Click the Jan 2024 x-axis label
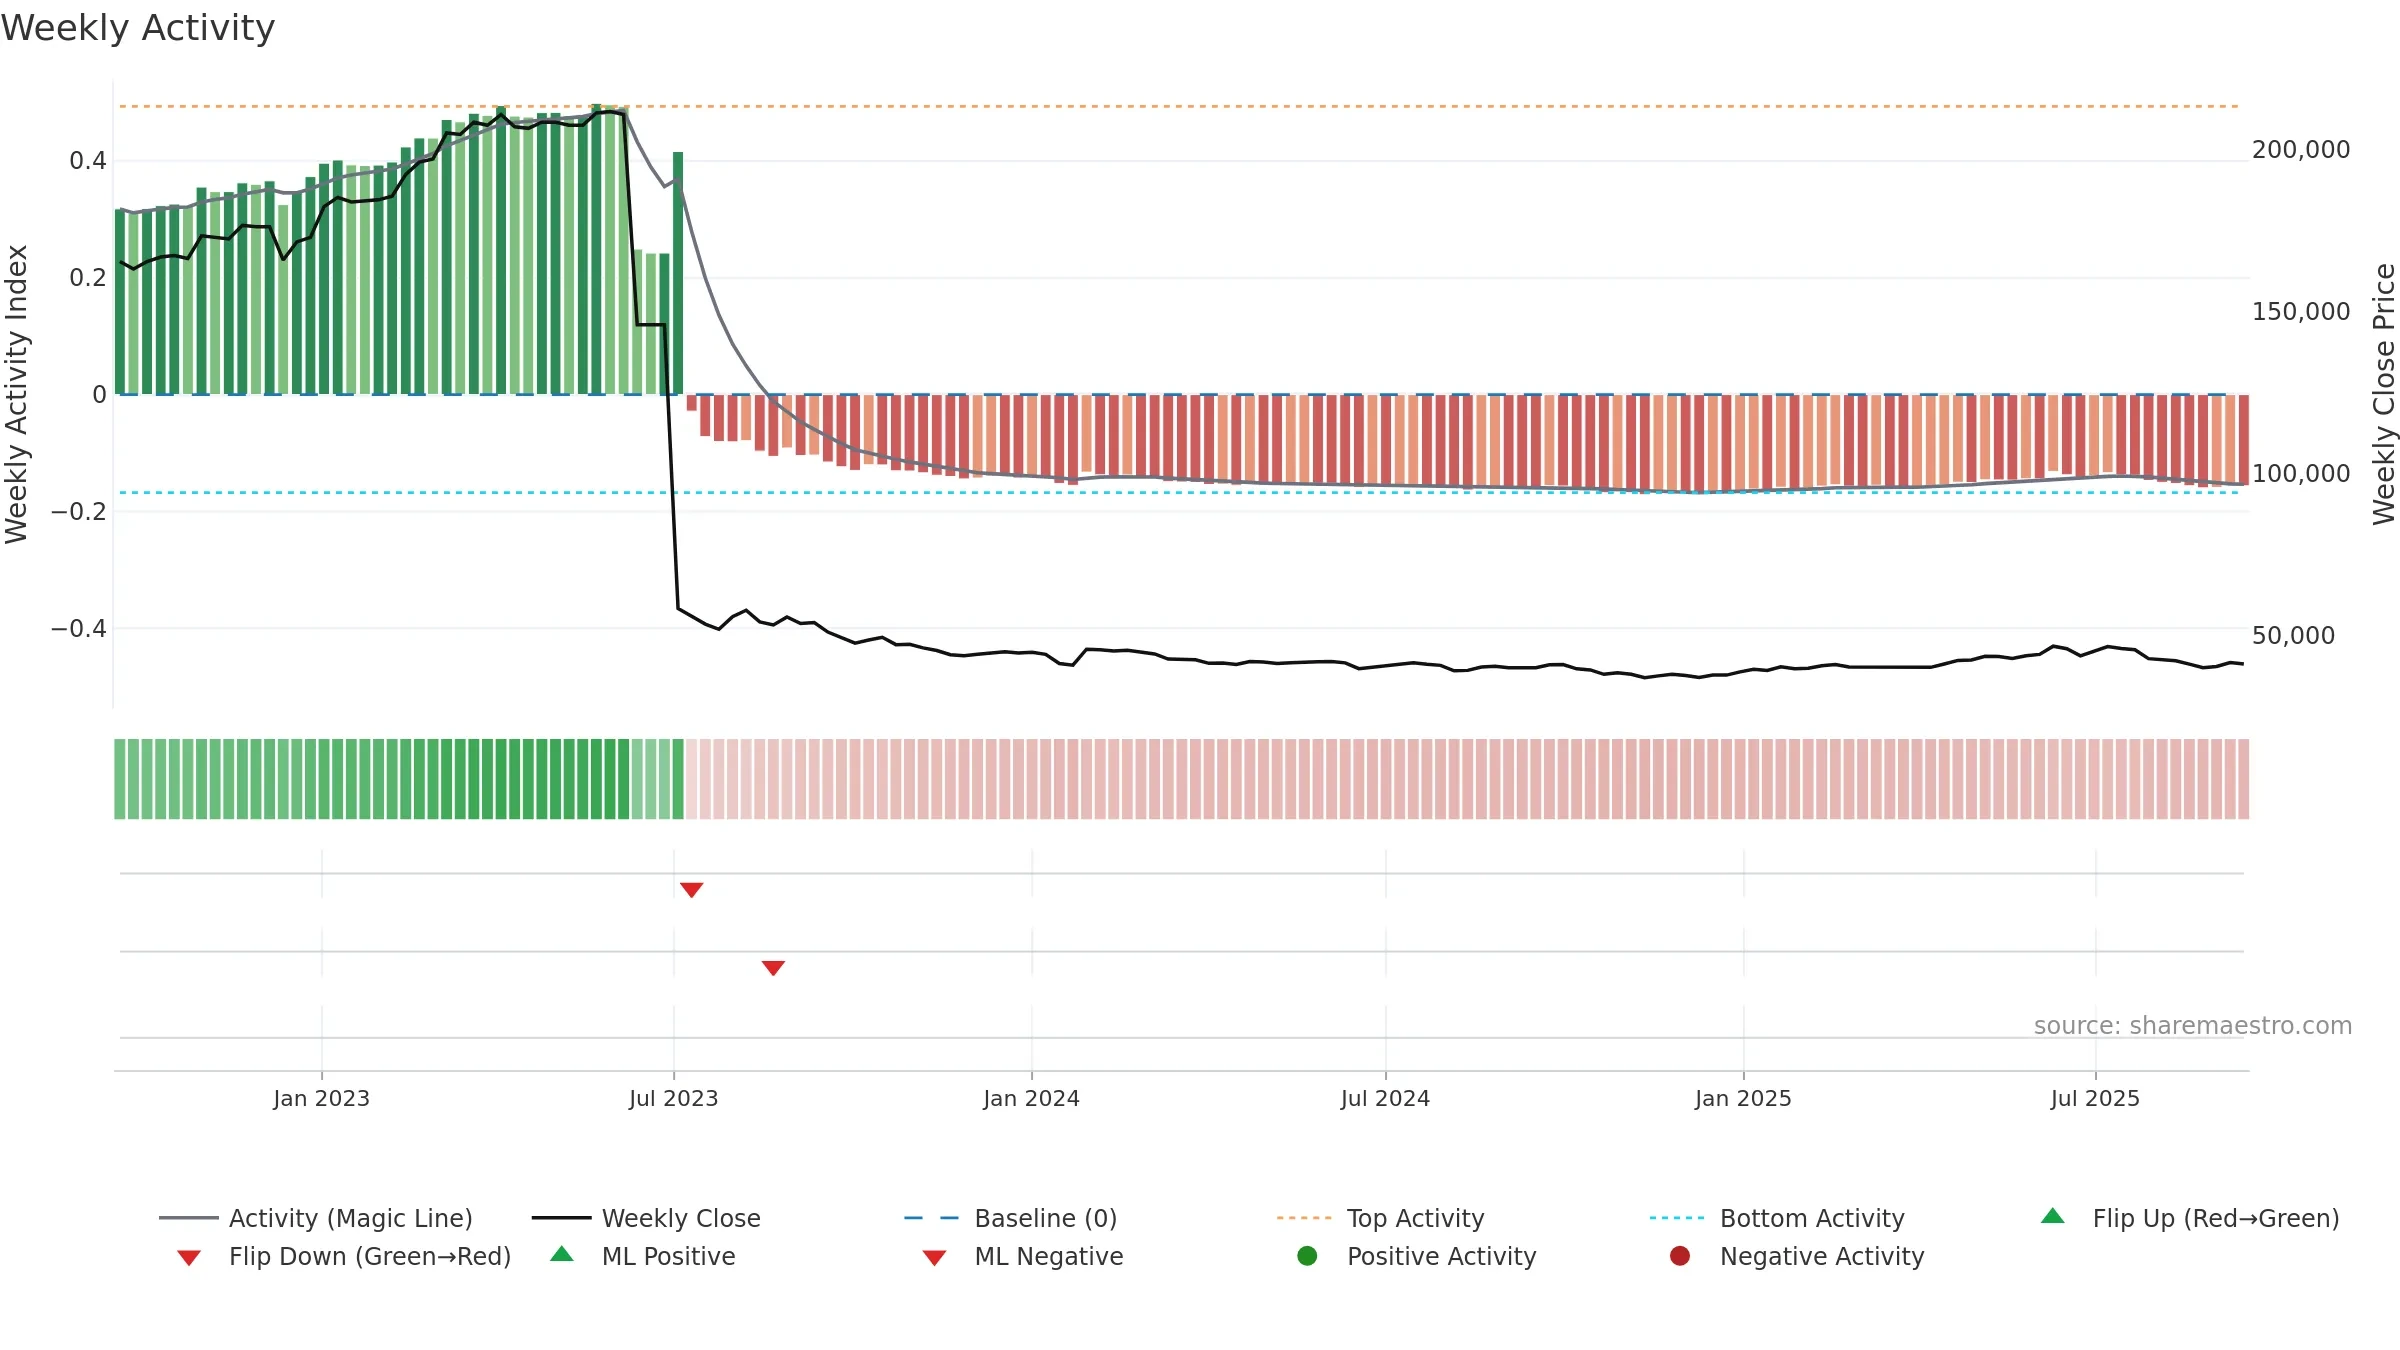The image size is (2400, 1350). click(x=1032, y=1099)
